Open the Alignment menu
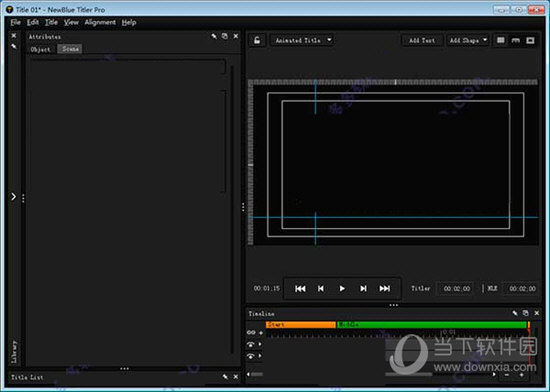Image resolution: width=550 pixels, height=392 pixels. point(100,22)
